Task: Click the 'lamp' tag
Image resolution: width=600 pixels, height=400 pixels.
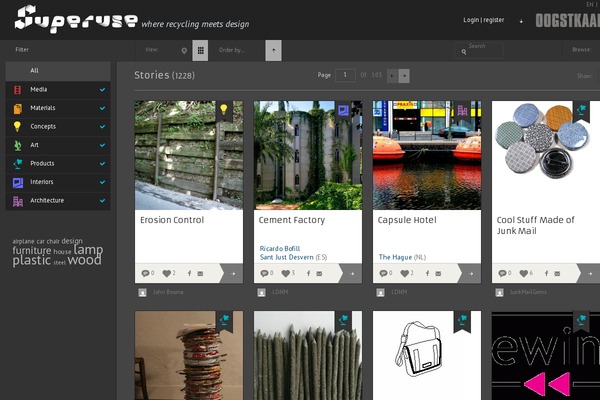Action: point(88,250)
